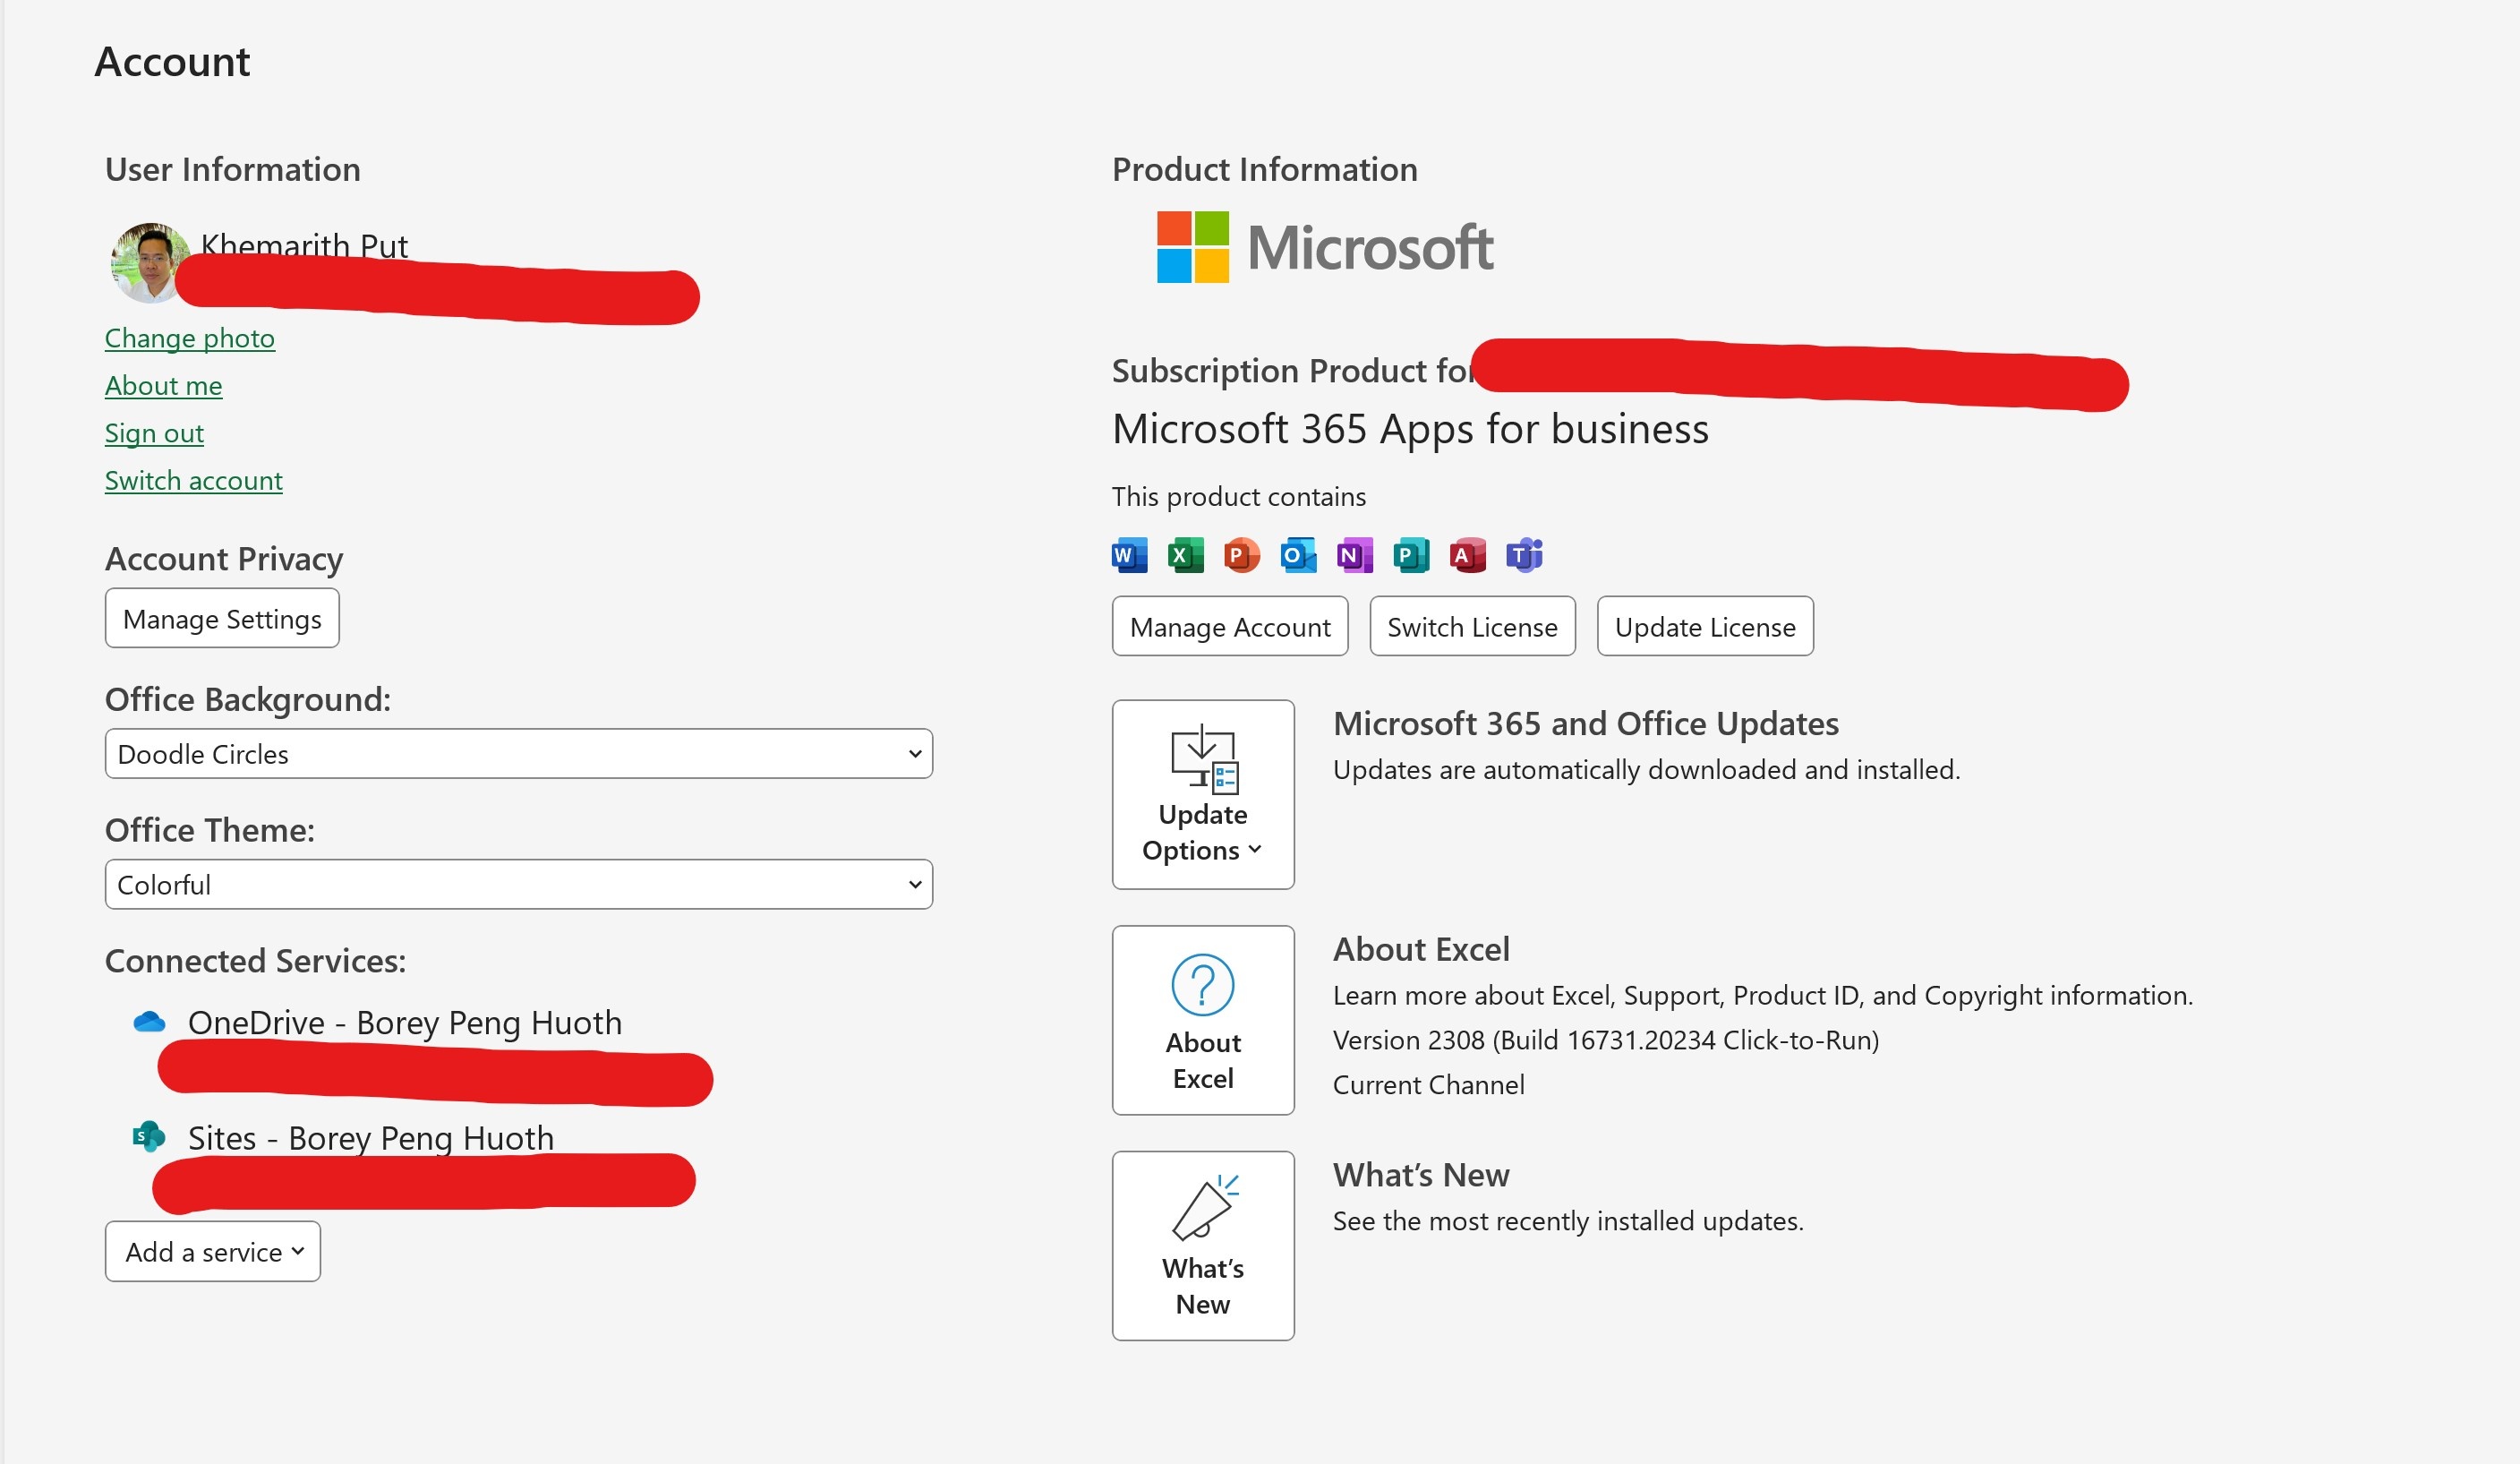This screenshot has width=2520, height=1464.
Task: Click the Change photo link
Action: pyautogui.click(x=190, y=338)
